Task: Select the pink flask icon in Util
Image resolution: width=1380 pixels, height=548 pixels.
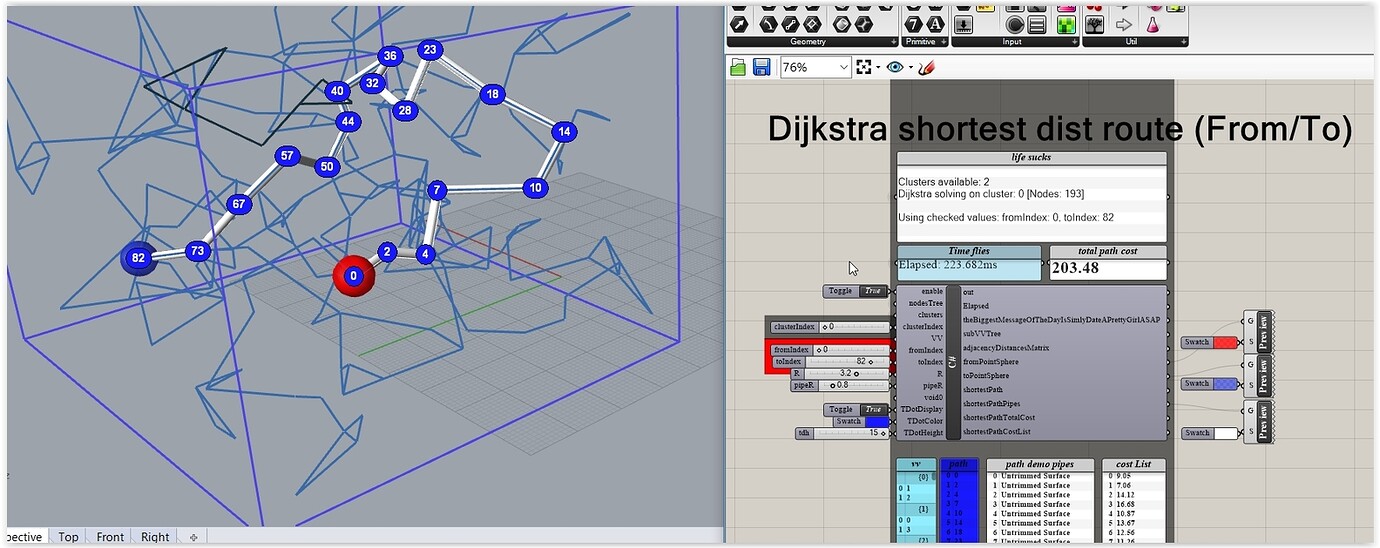Action: pos(1153,24)
